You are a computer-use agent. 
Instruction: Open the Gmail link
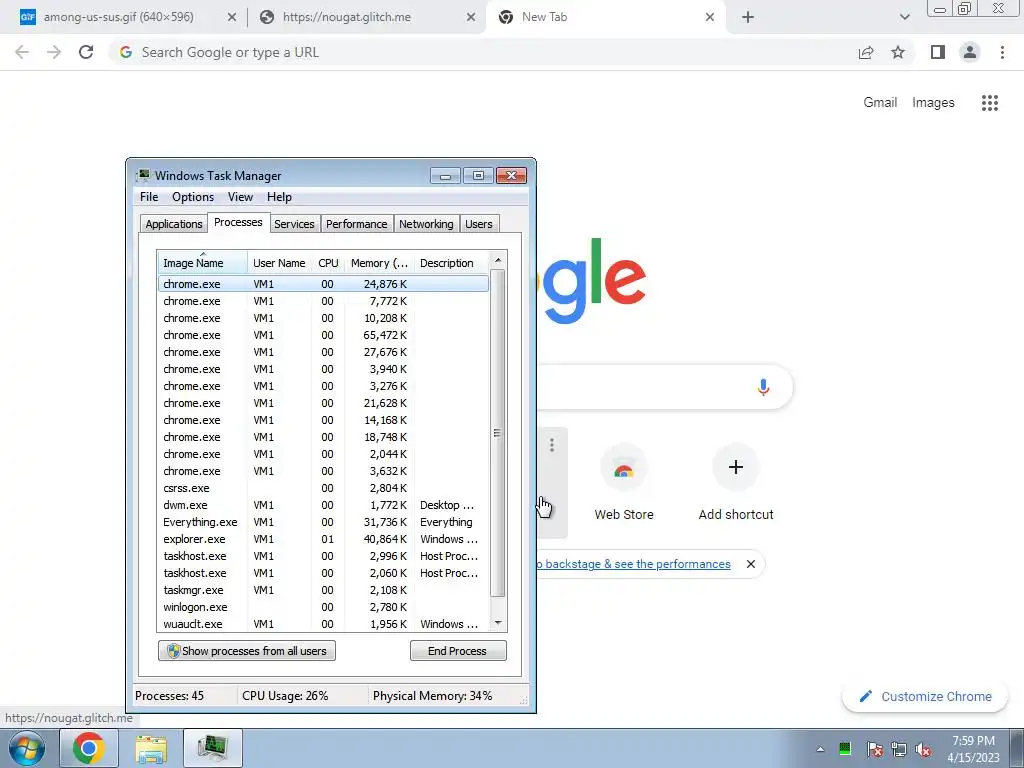click(880, 103)
